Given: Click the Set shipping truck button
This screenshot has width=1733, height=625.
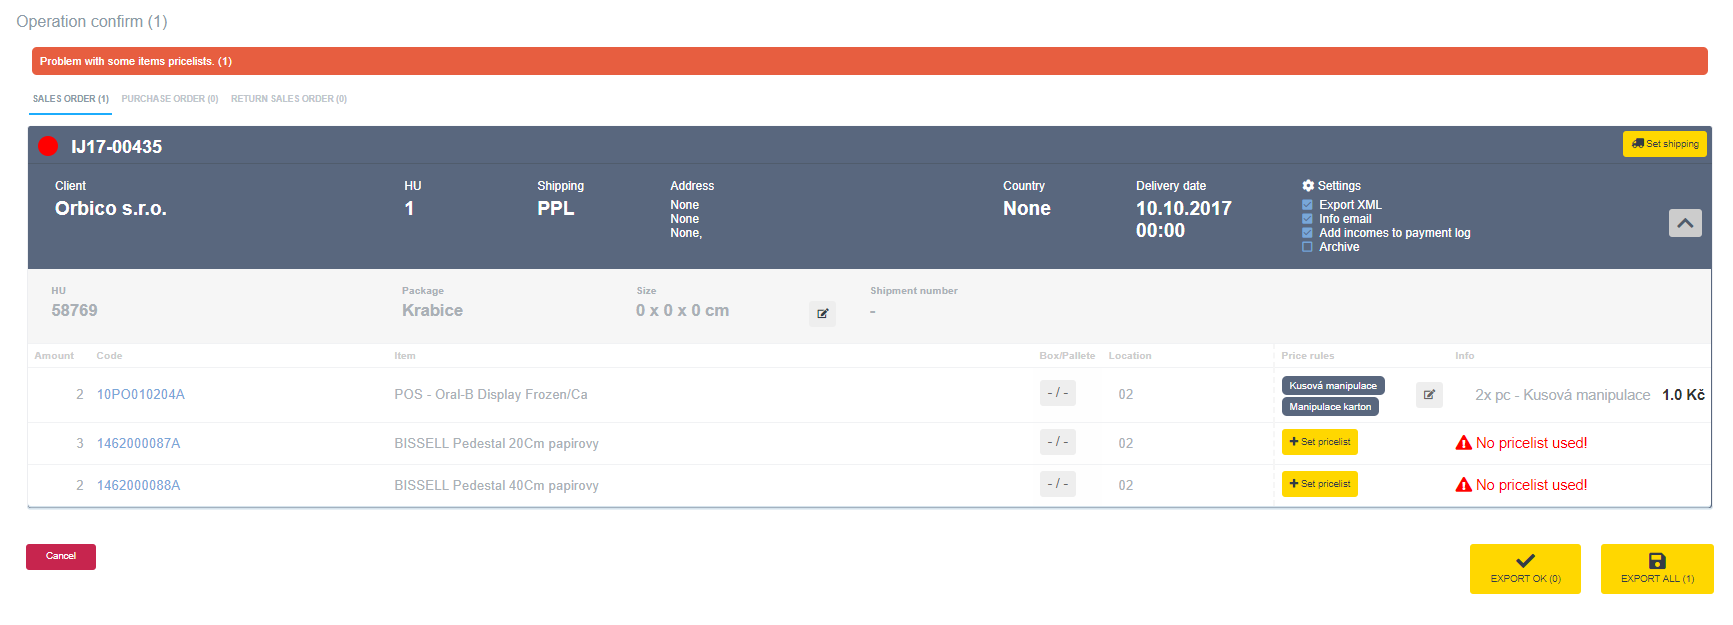Looking at the screenshot, I should point(1664,144).
